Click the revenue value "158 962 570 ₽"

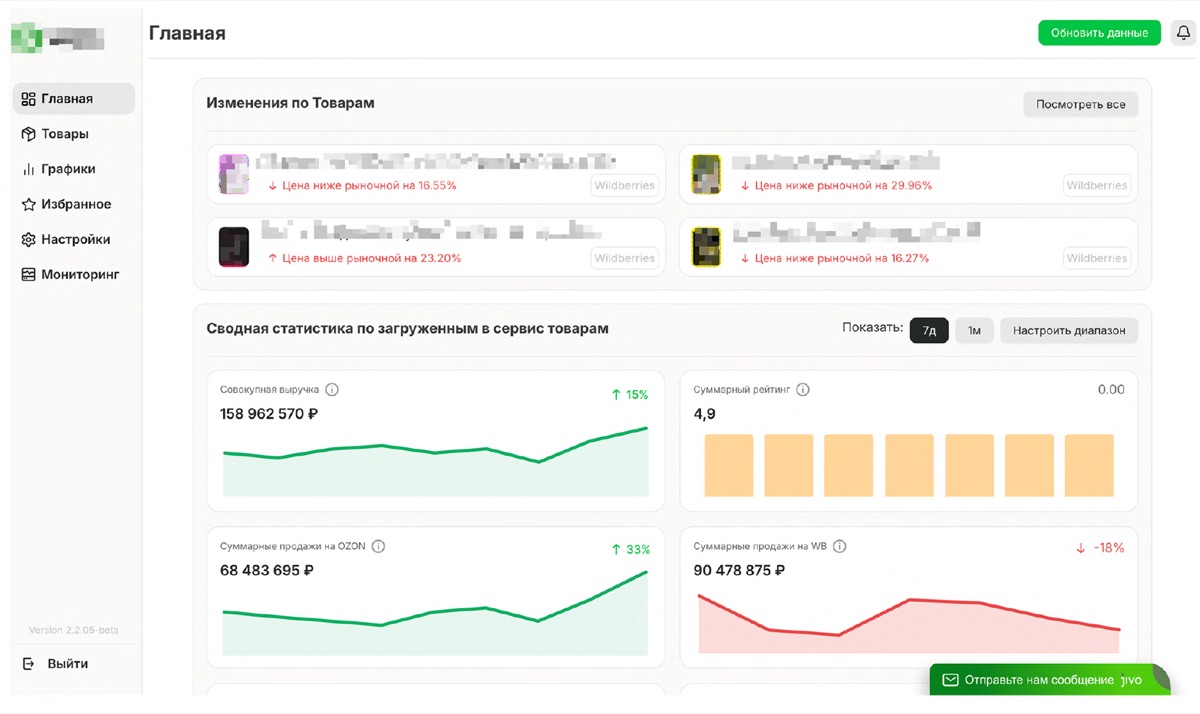[x=269, y=413]
